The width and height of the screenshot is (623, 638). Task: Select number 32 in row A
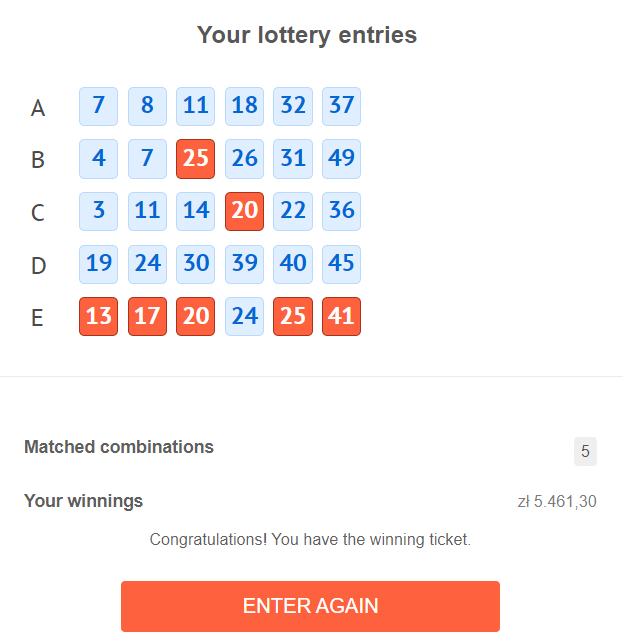pos(293,106)
